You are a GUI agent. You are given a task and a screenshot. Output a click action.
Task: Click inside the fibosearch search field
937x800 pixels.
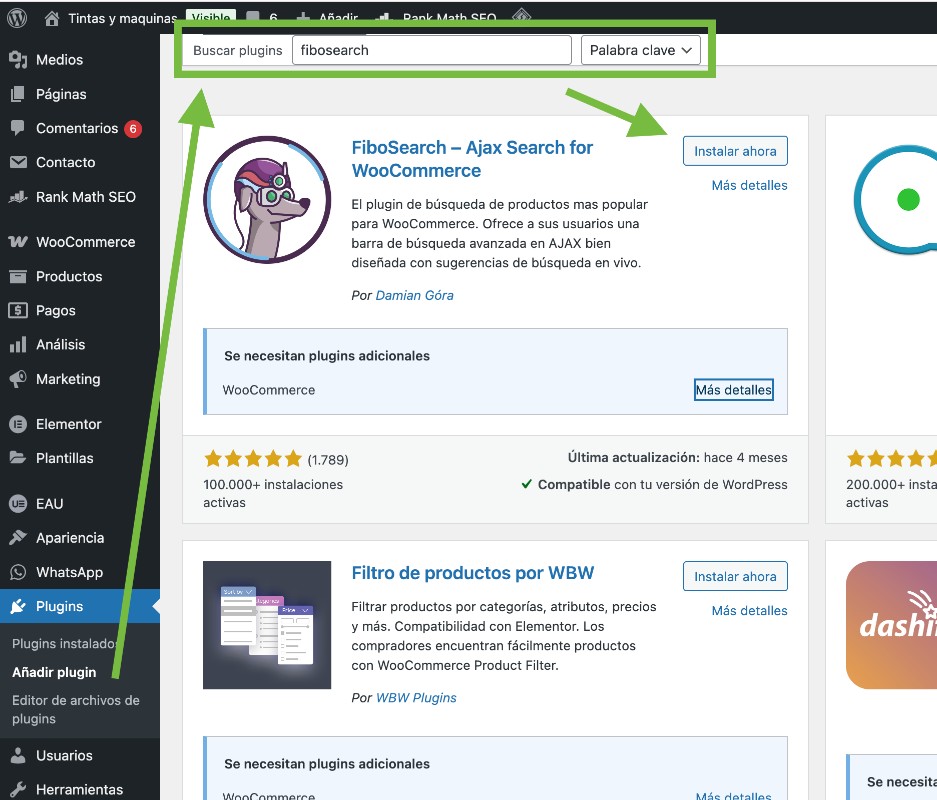(431, 49)
